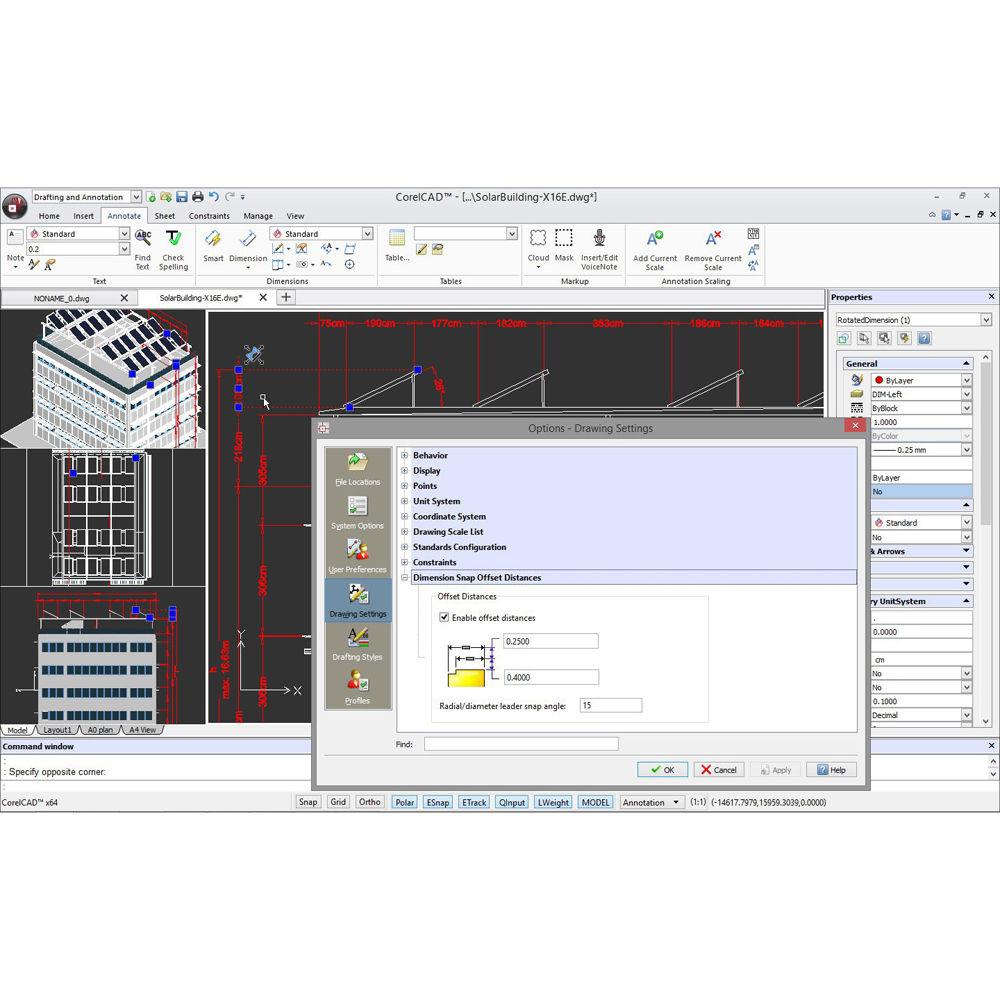This screenshot has width=1000, height=1000.
Task: Open the Profiles options page
Action: pos(357,686)
